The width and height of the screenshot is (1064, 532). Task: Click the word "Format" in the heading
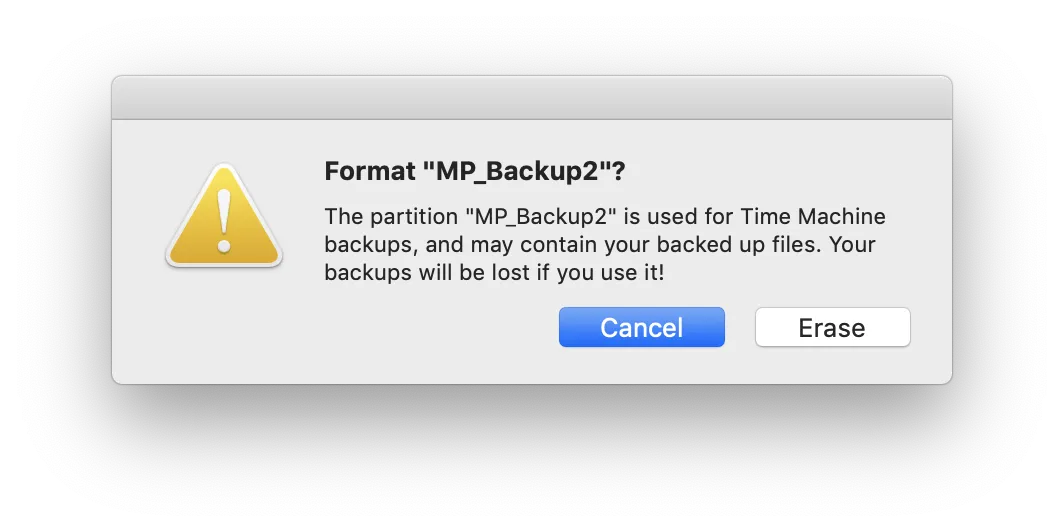[x=369, y=172]
